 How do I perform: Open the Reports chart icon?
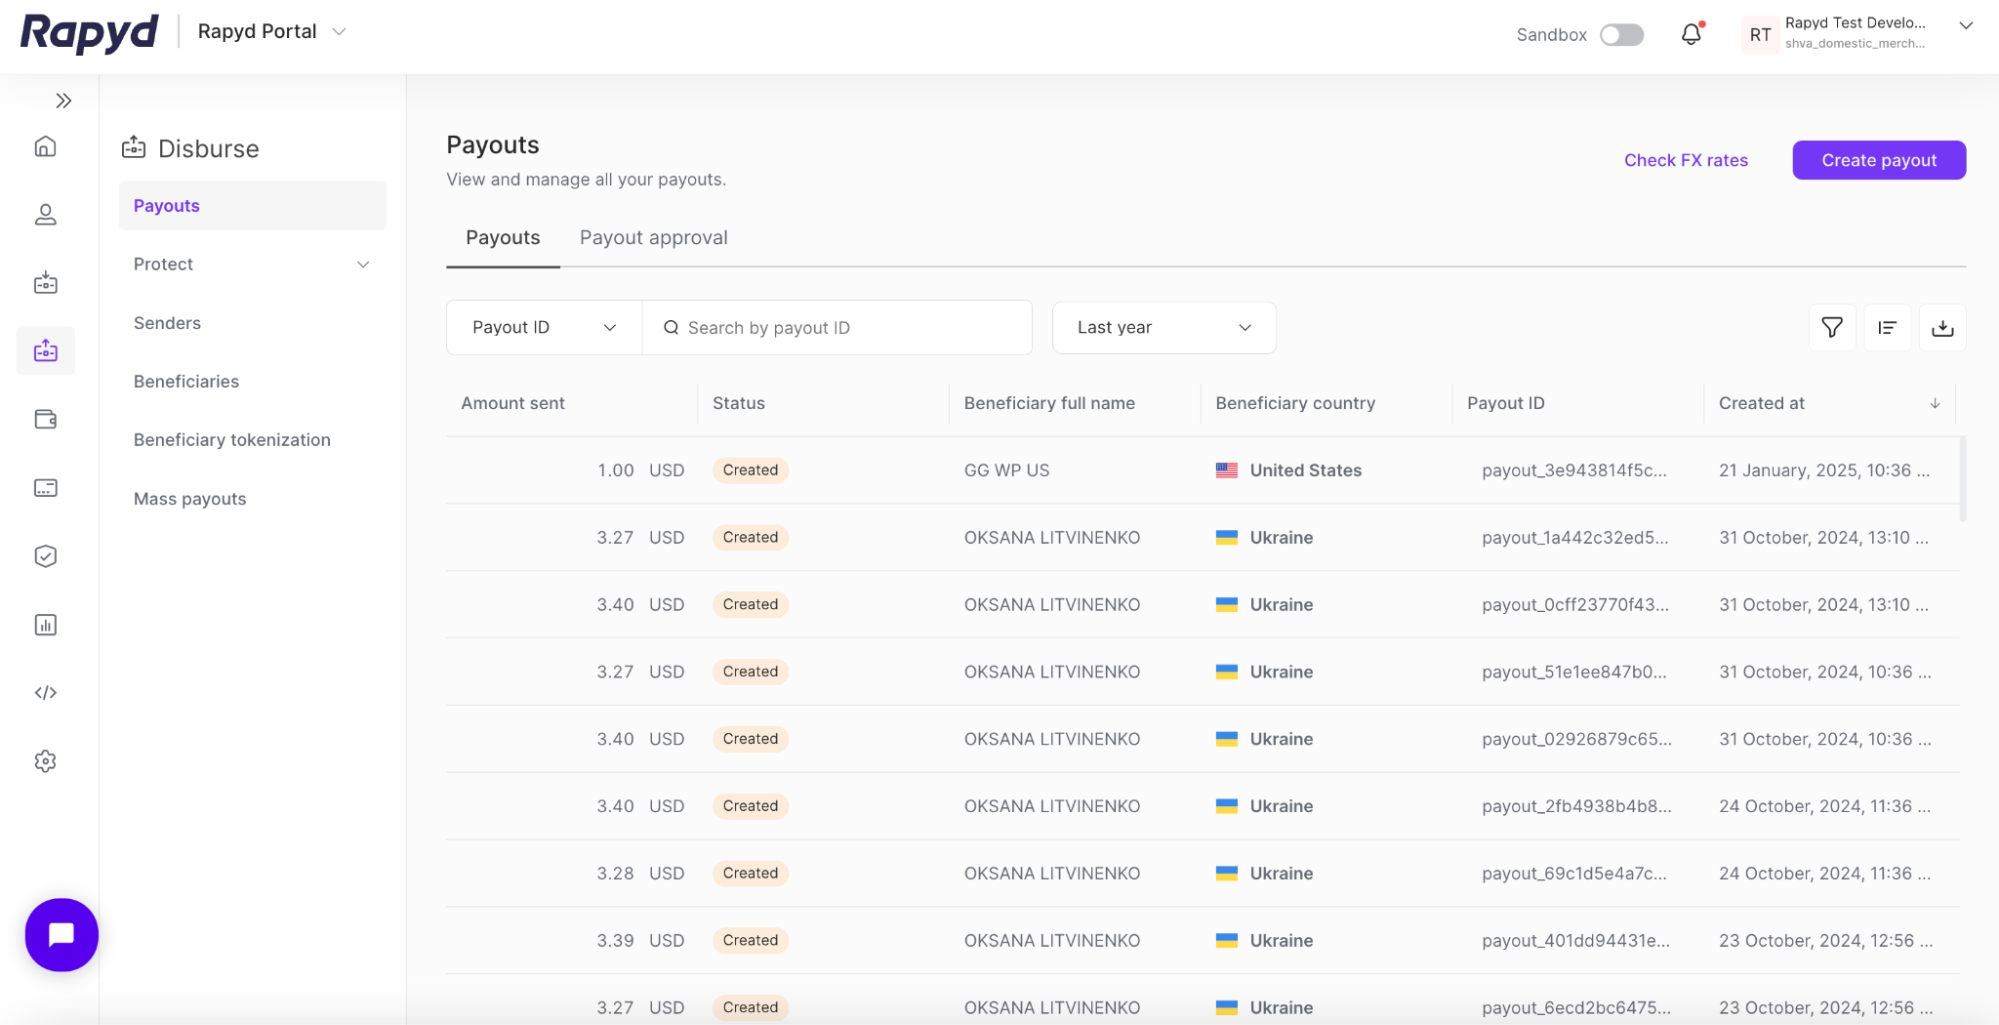tap(46, 624)
